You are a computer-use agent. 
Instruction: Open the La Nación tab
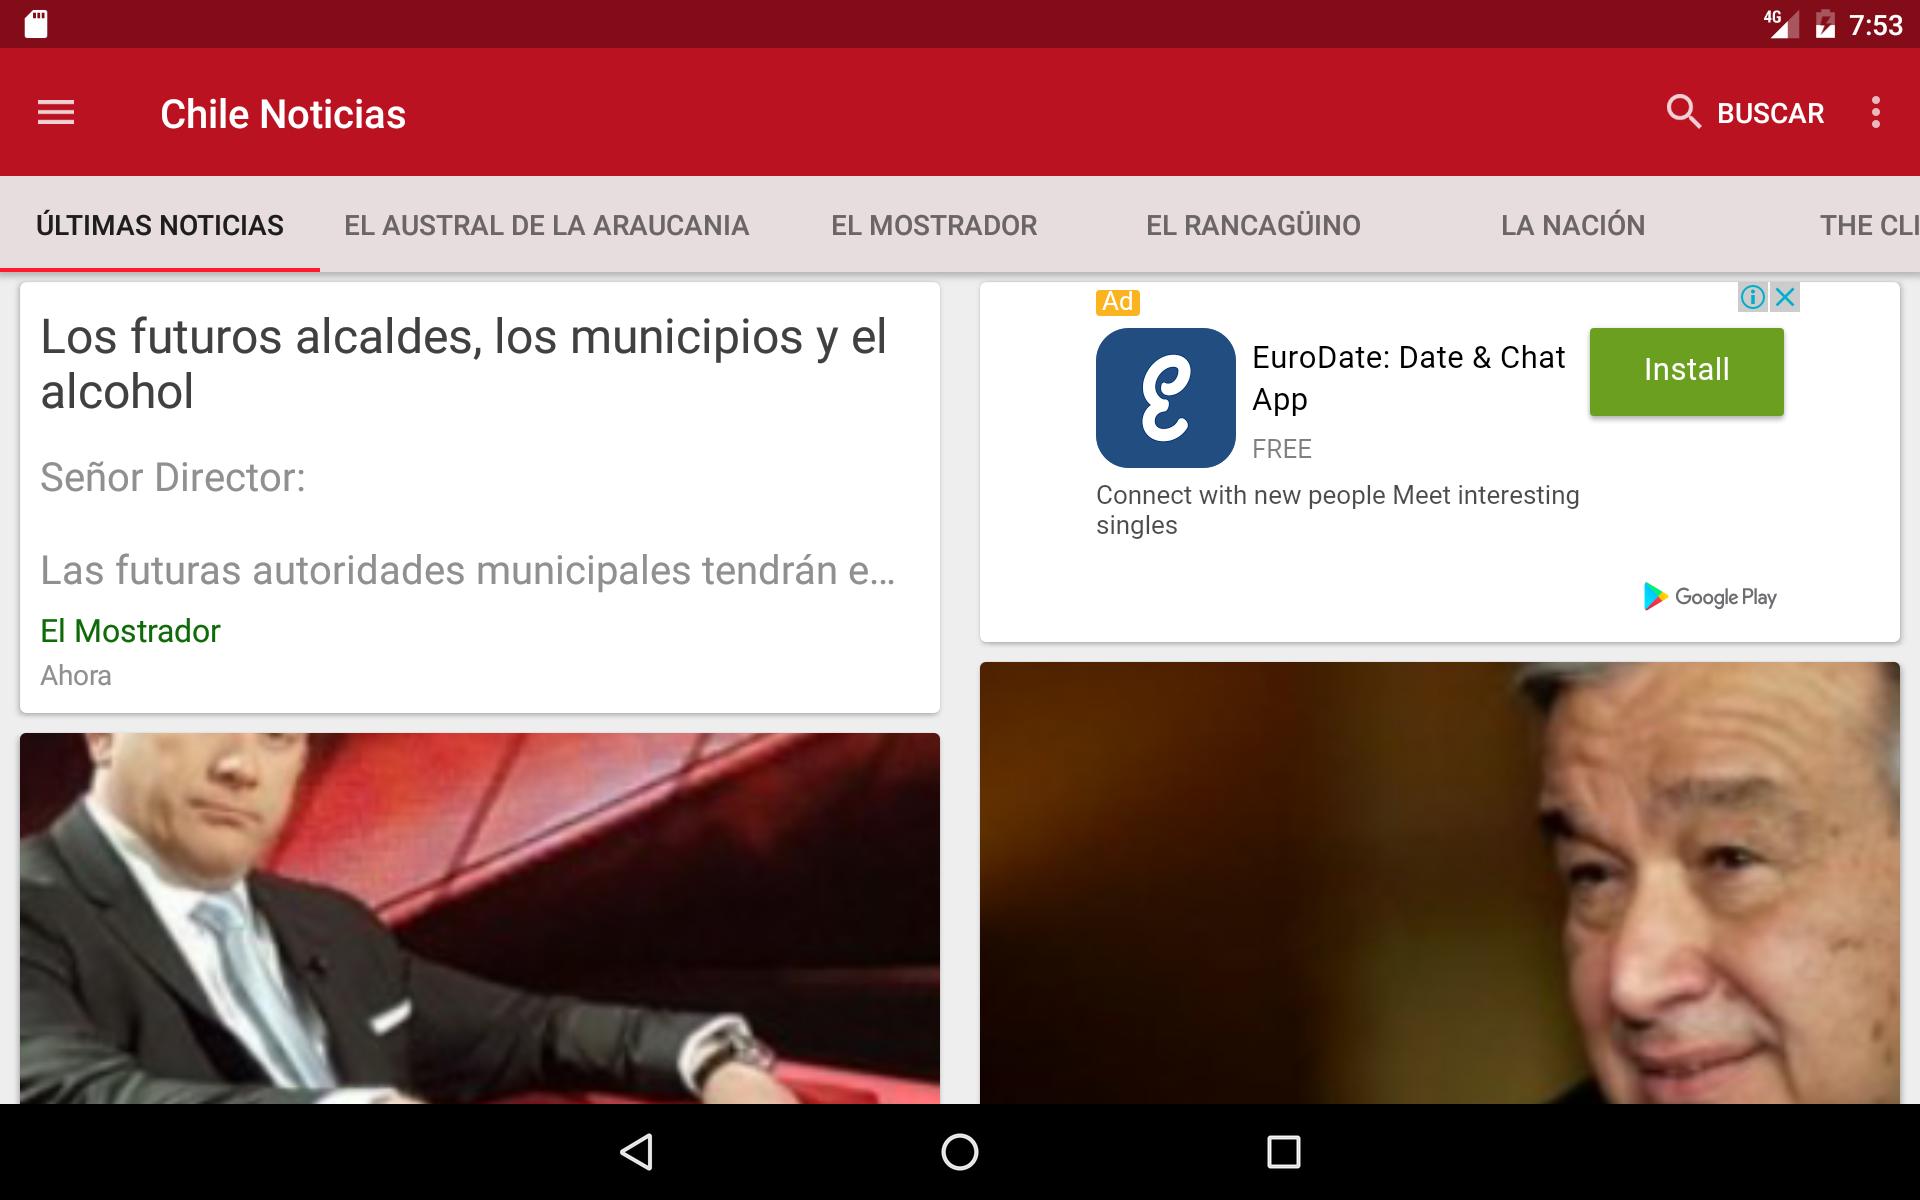point(1573,225)
